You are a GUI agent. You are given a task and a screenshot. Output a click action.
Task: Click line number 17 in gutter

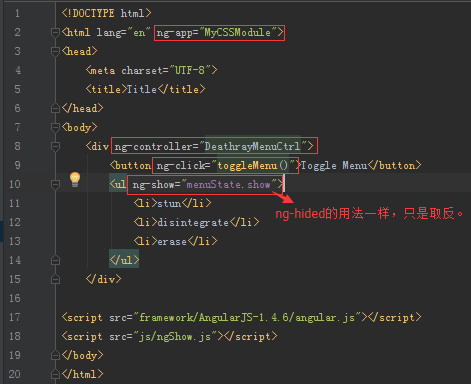pyautogui.click(x=15, y=317)
